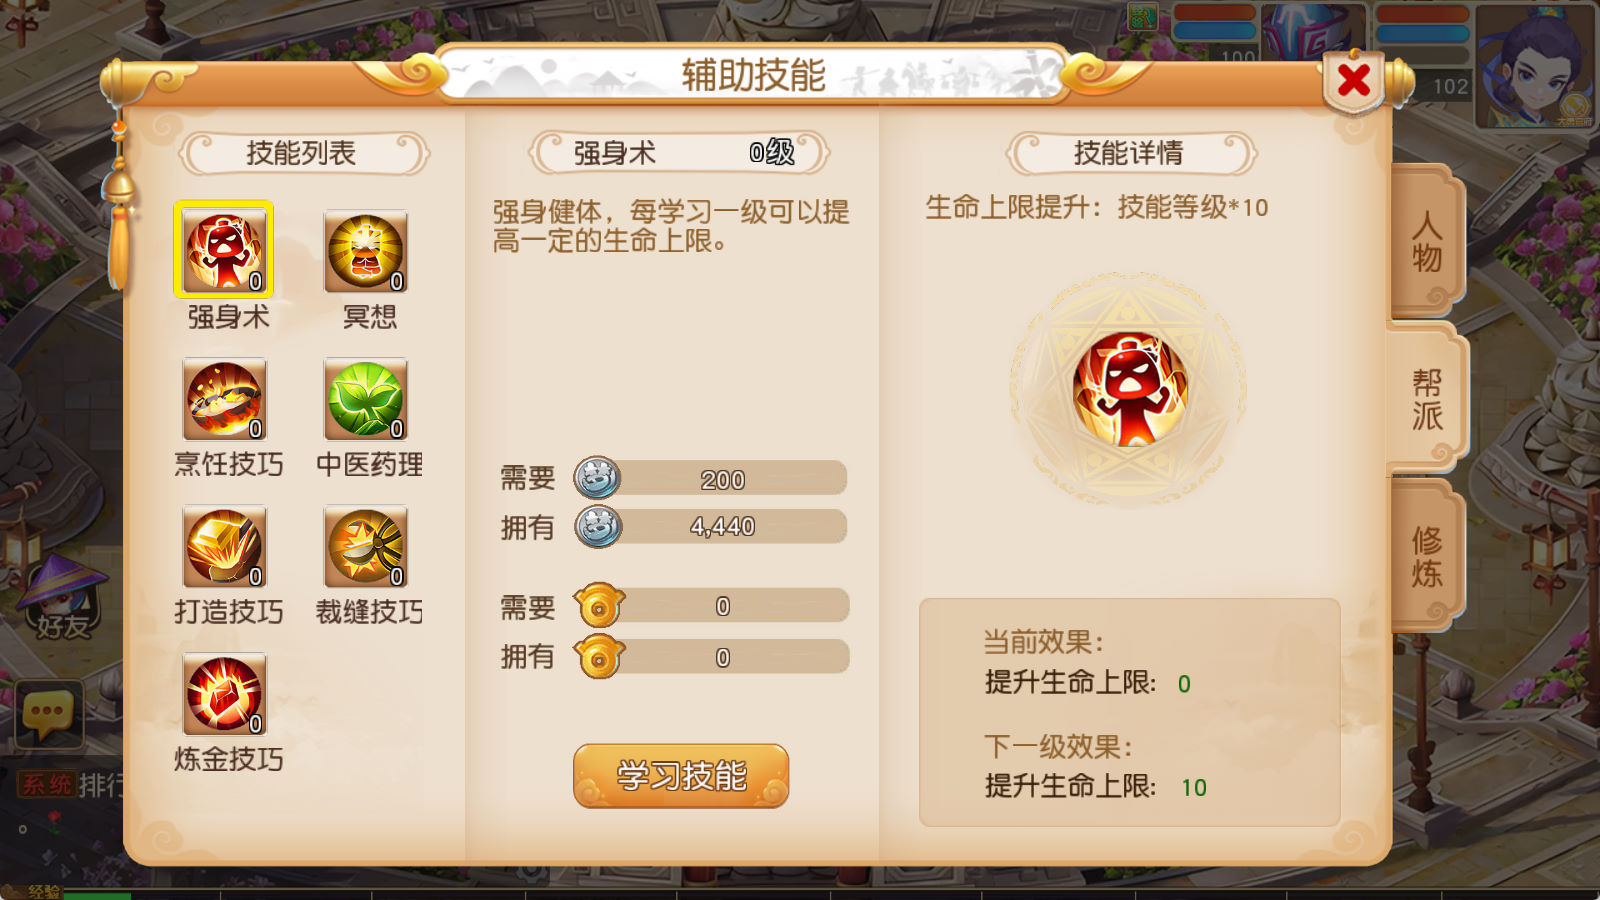Image resolution: width=1600 pixels, height=900 pixels.
Task: Switch to the 人物 side tab
Action: click(x=1427, y=241)
